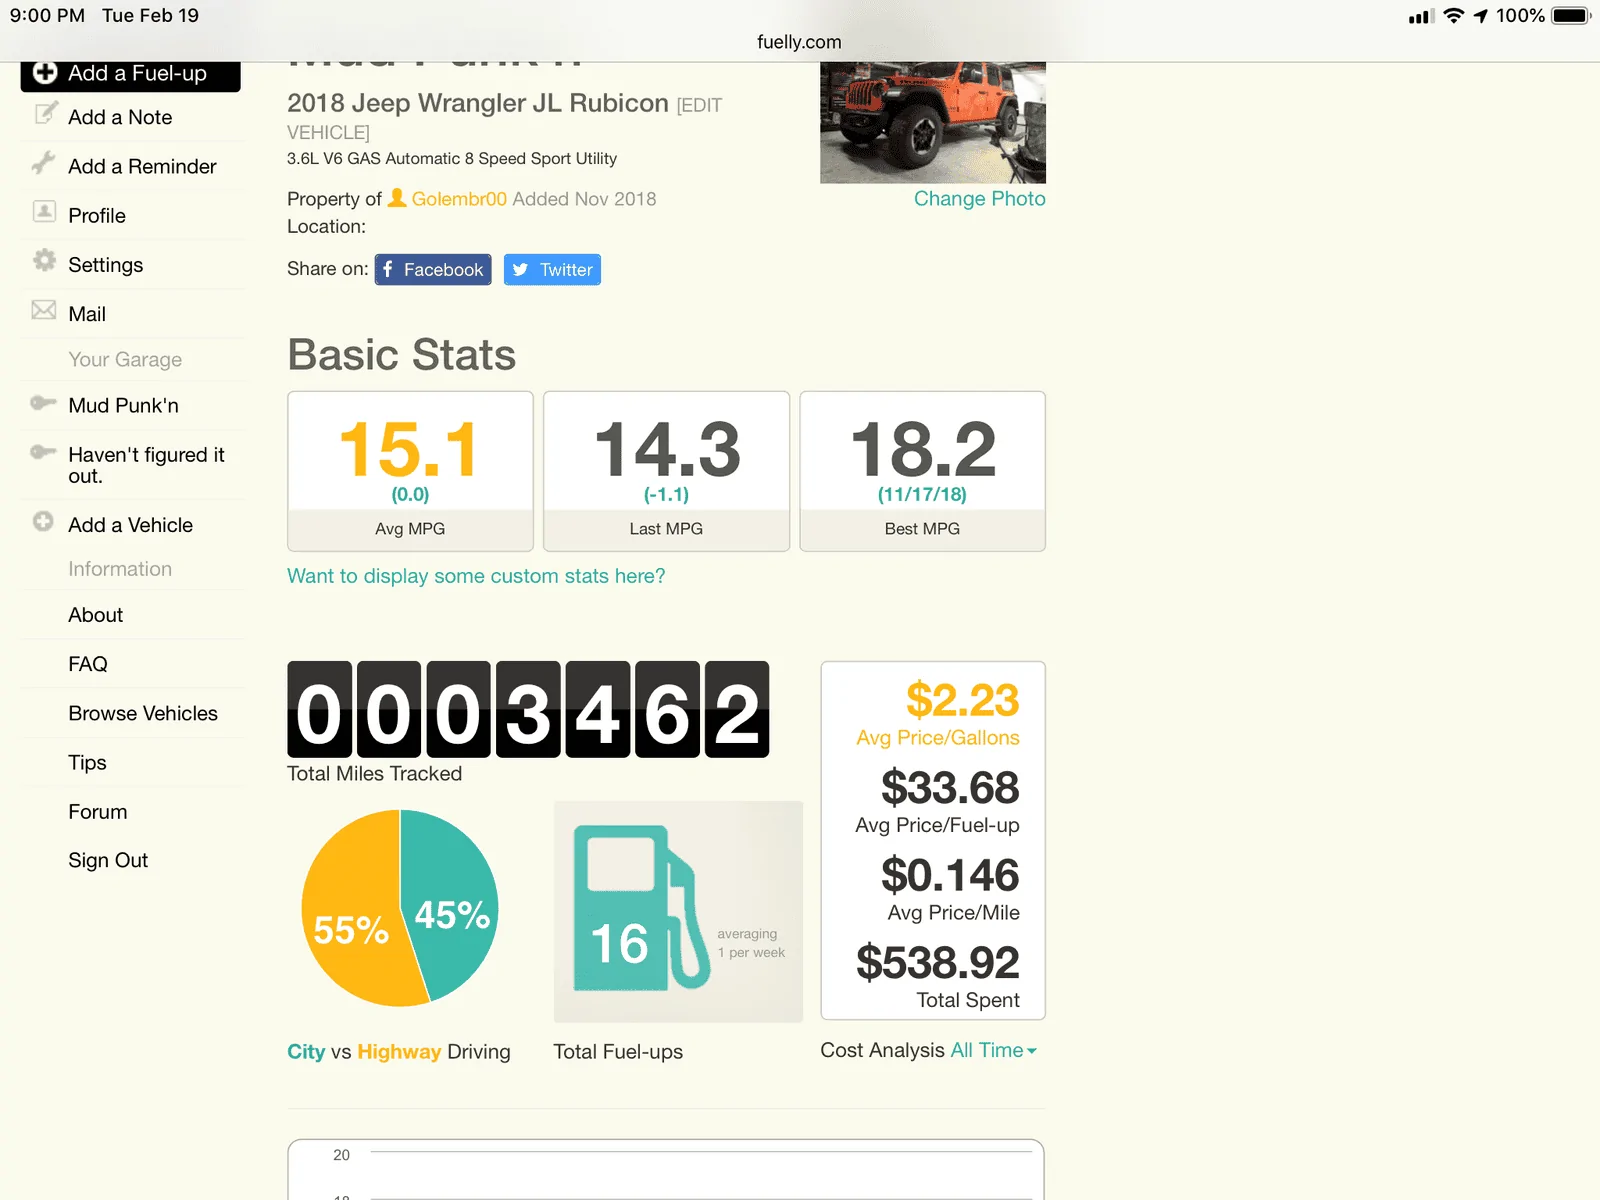The height and width of the screenshot is (1200, 1600).
Task: Click the City vs Highway Driving caption
Action: (x=398, y=1052)
